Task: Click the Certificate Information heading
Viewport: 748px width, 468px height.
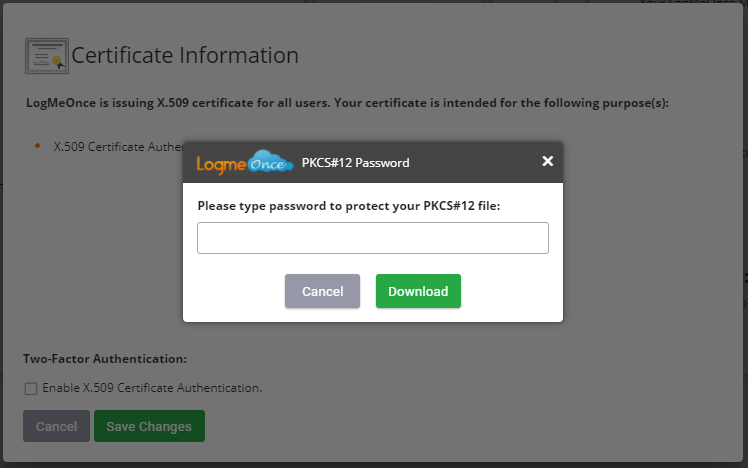Action: click(x=185, y=55)
